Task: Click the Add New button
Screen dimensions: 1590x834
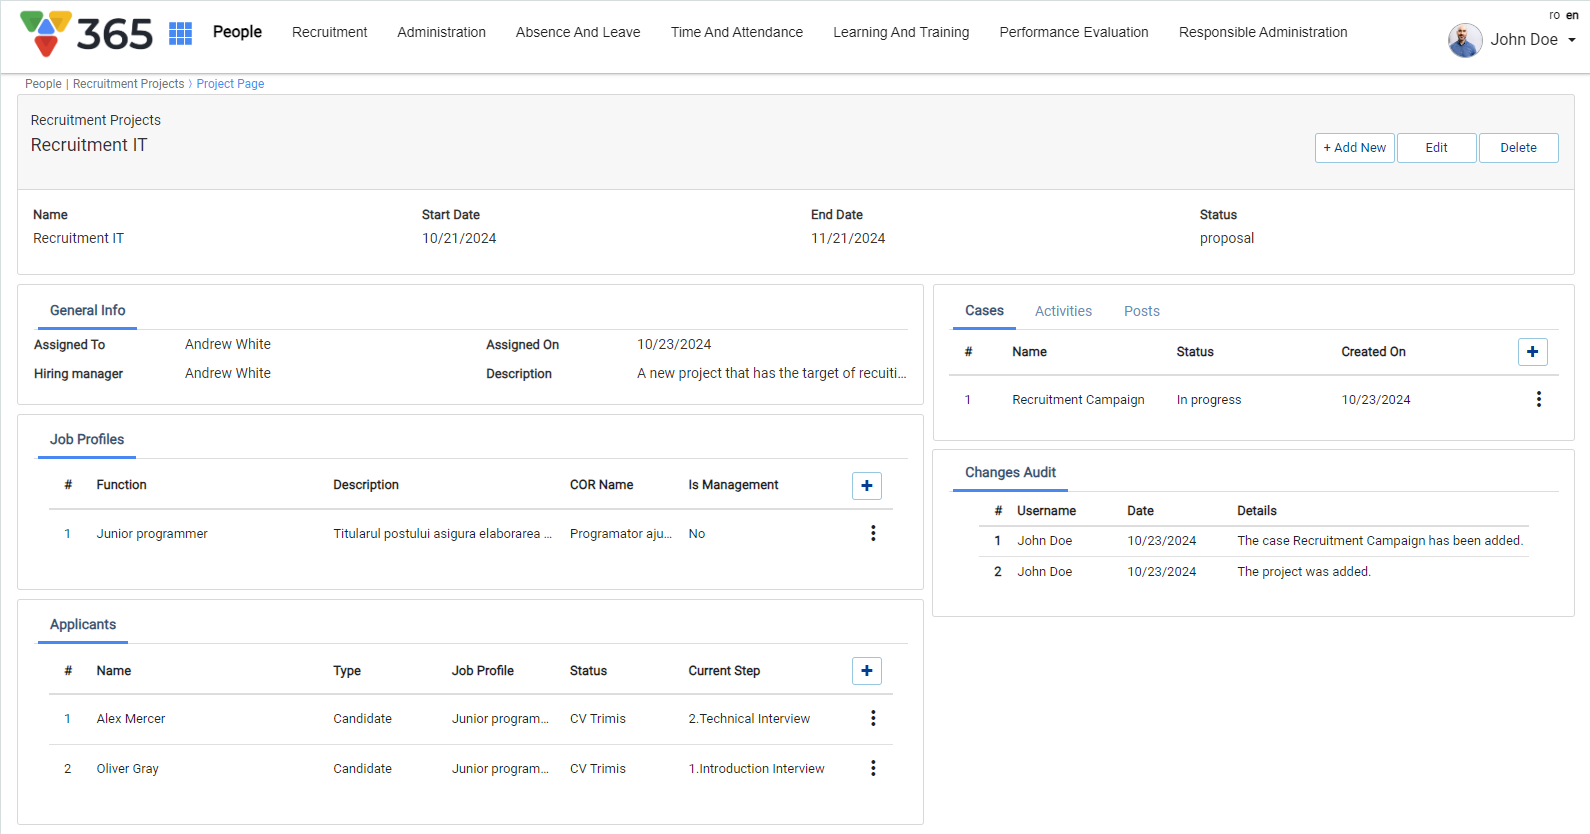Action: coord(1354,148)
